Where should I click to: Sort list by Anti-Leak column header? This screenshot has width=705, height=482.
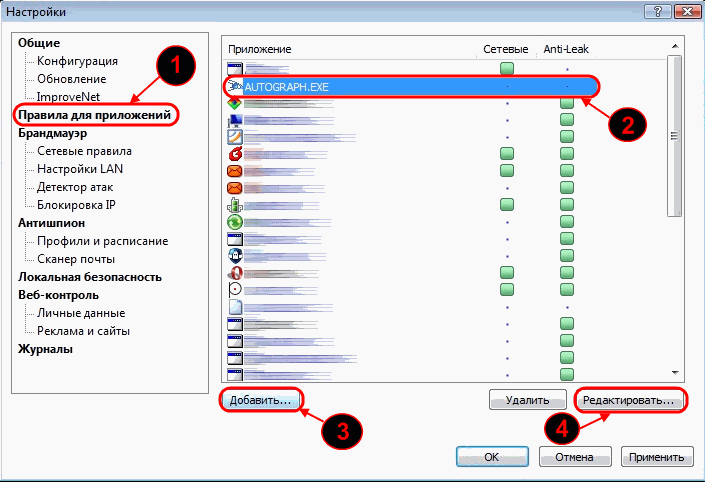tap(566, 48)
